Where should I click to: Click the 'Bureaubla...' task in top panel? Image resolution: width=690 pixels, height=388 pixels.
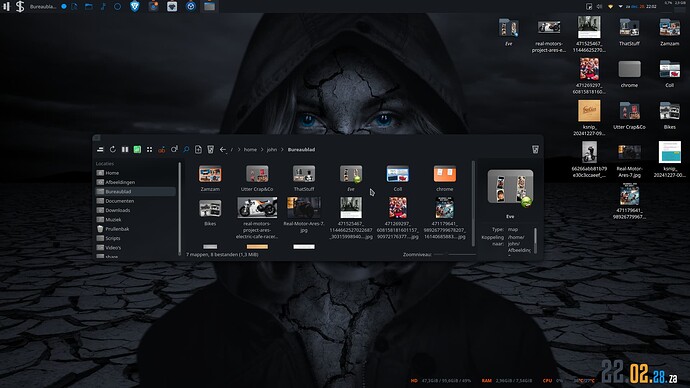coord(43,7)
